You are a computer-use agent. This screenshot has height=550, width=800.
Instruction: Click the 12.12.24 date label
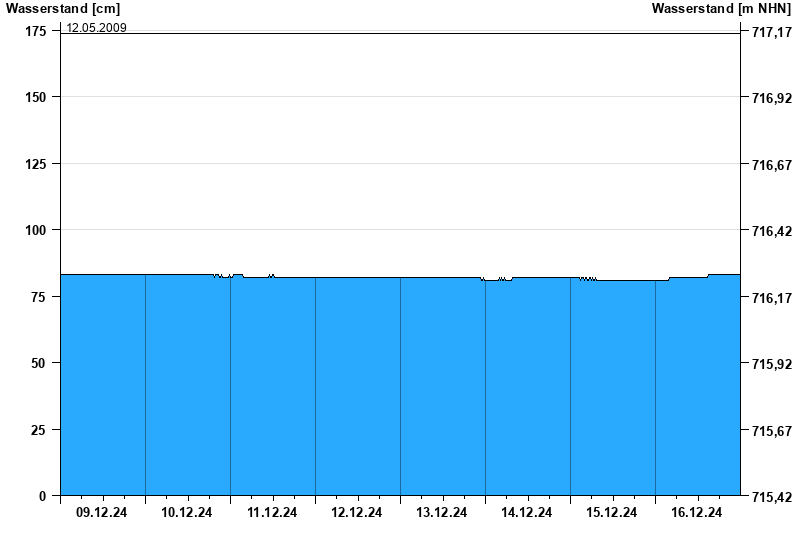point(357,513)
